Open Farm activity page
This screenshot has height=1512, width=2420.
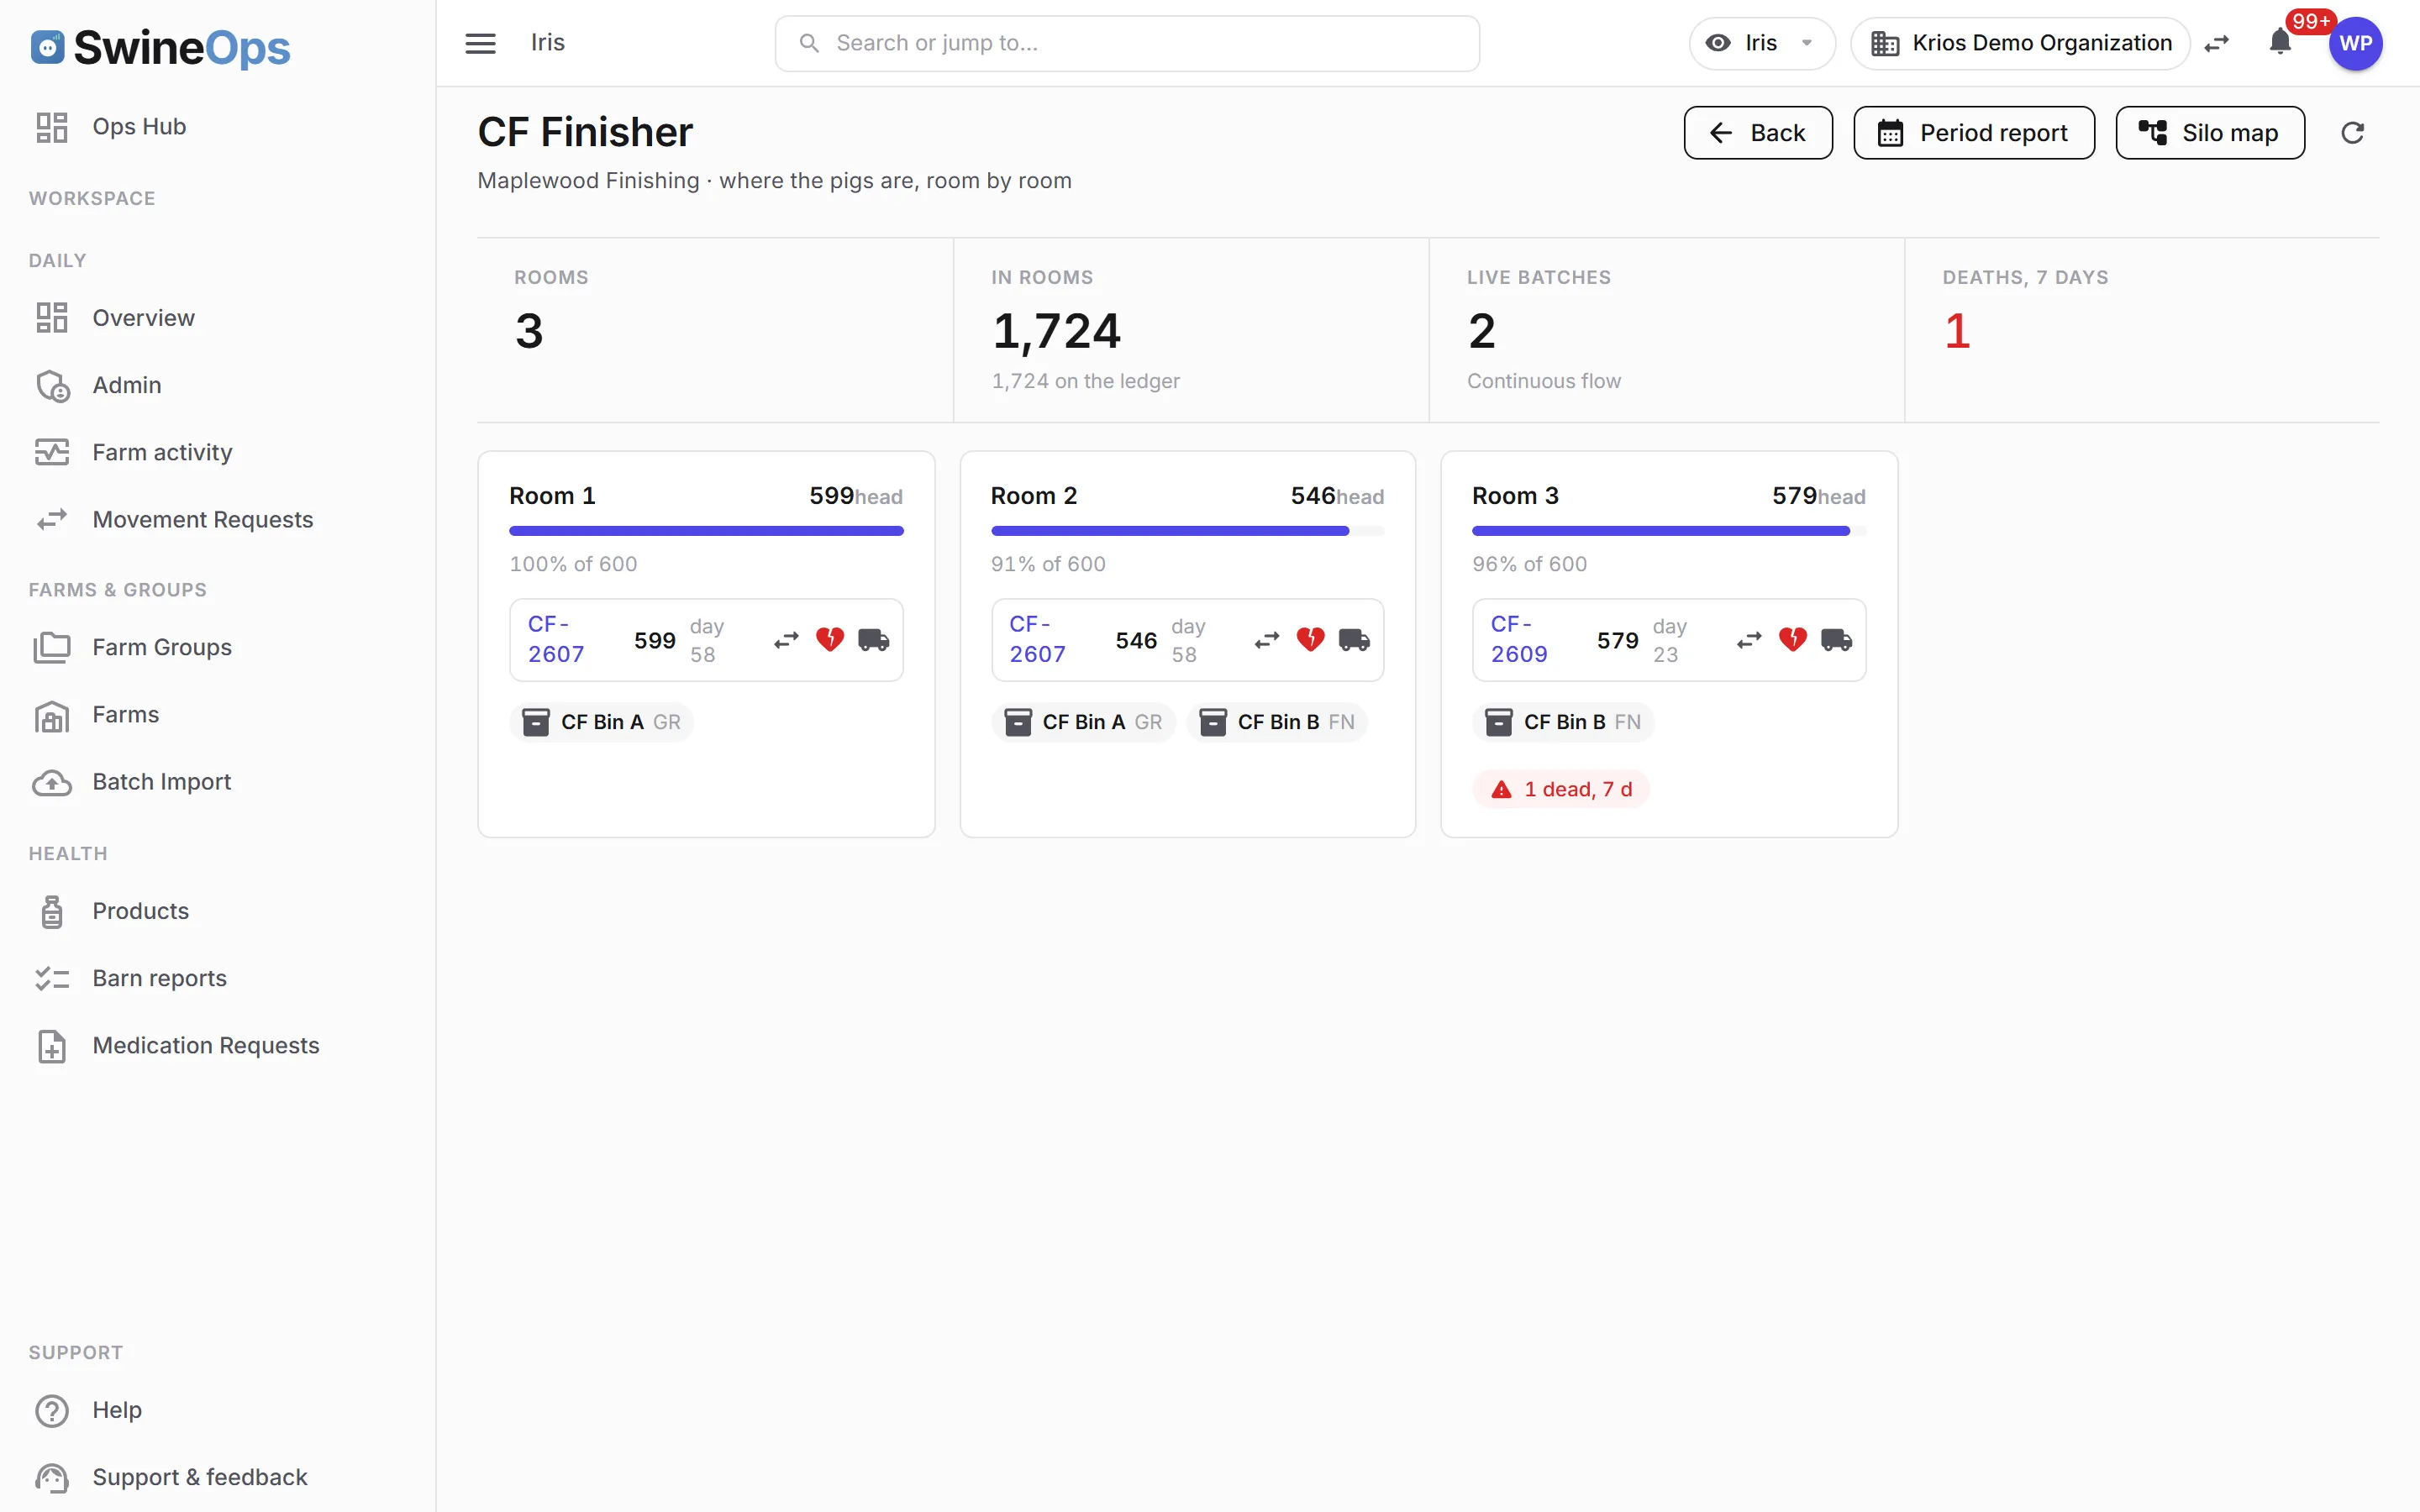click(x=217, y=452)
